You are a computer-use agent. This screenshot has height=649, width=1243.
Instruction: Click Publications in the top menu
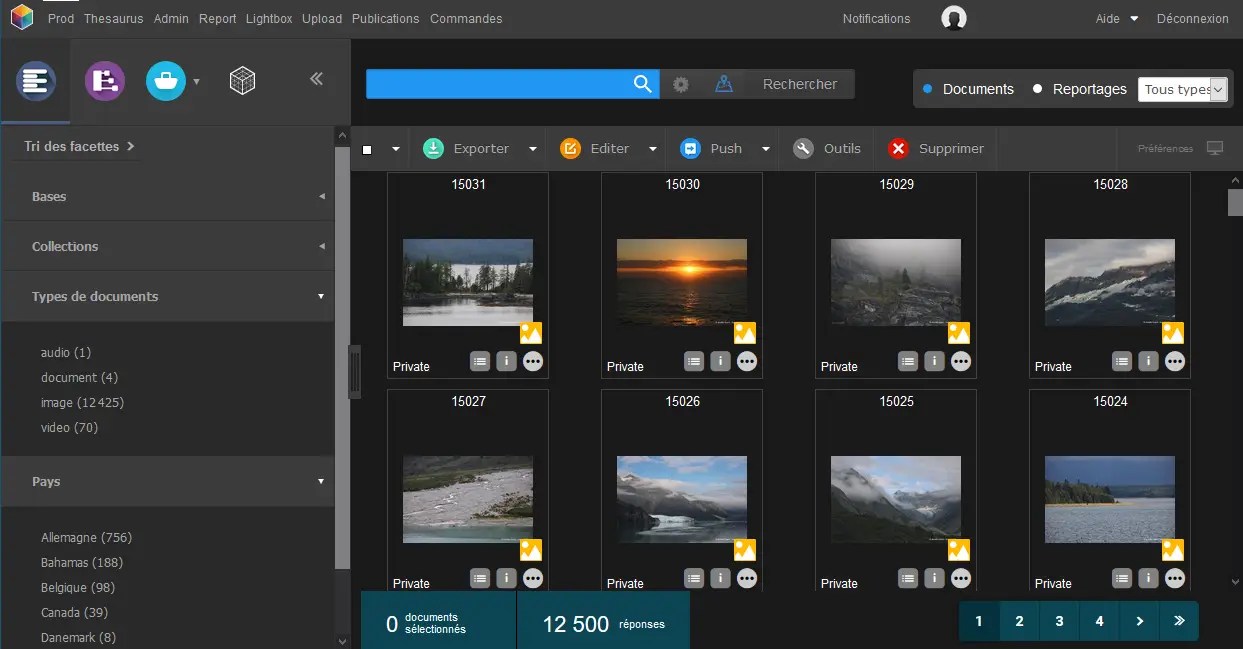coord(385,18)
